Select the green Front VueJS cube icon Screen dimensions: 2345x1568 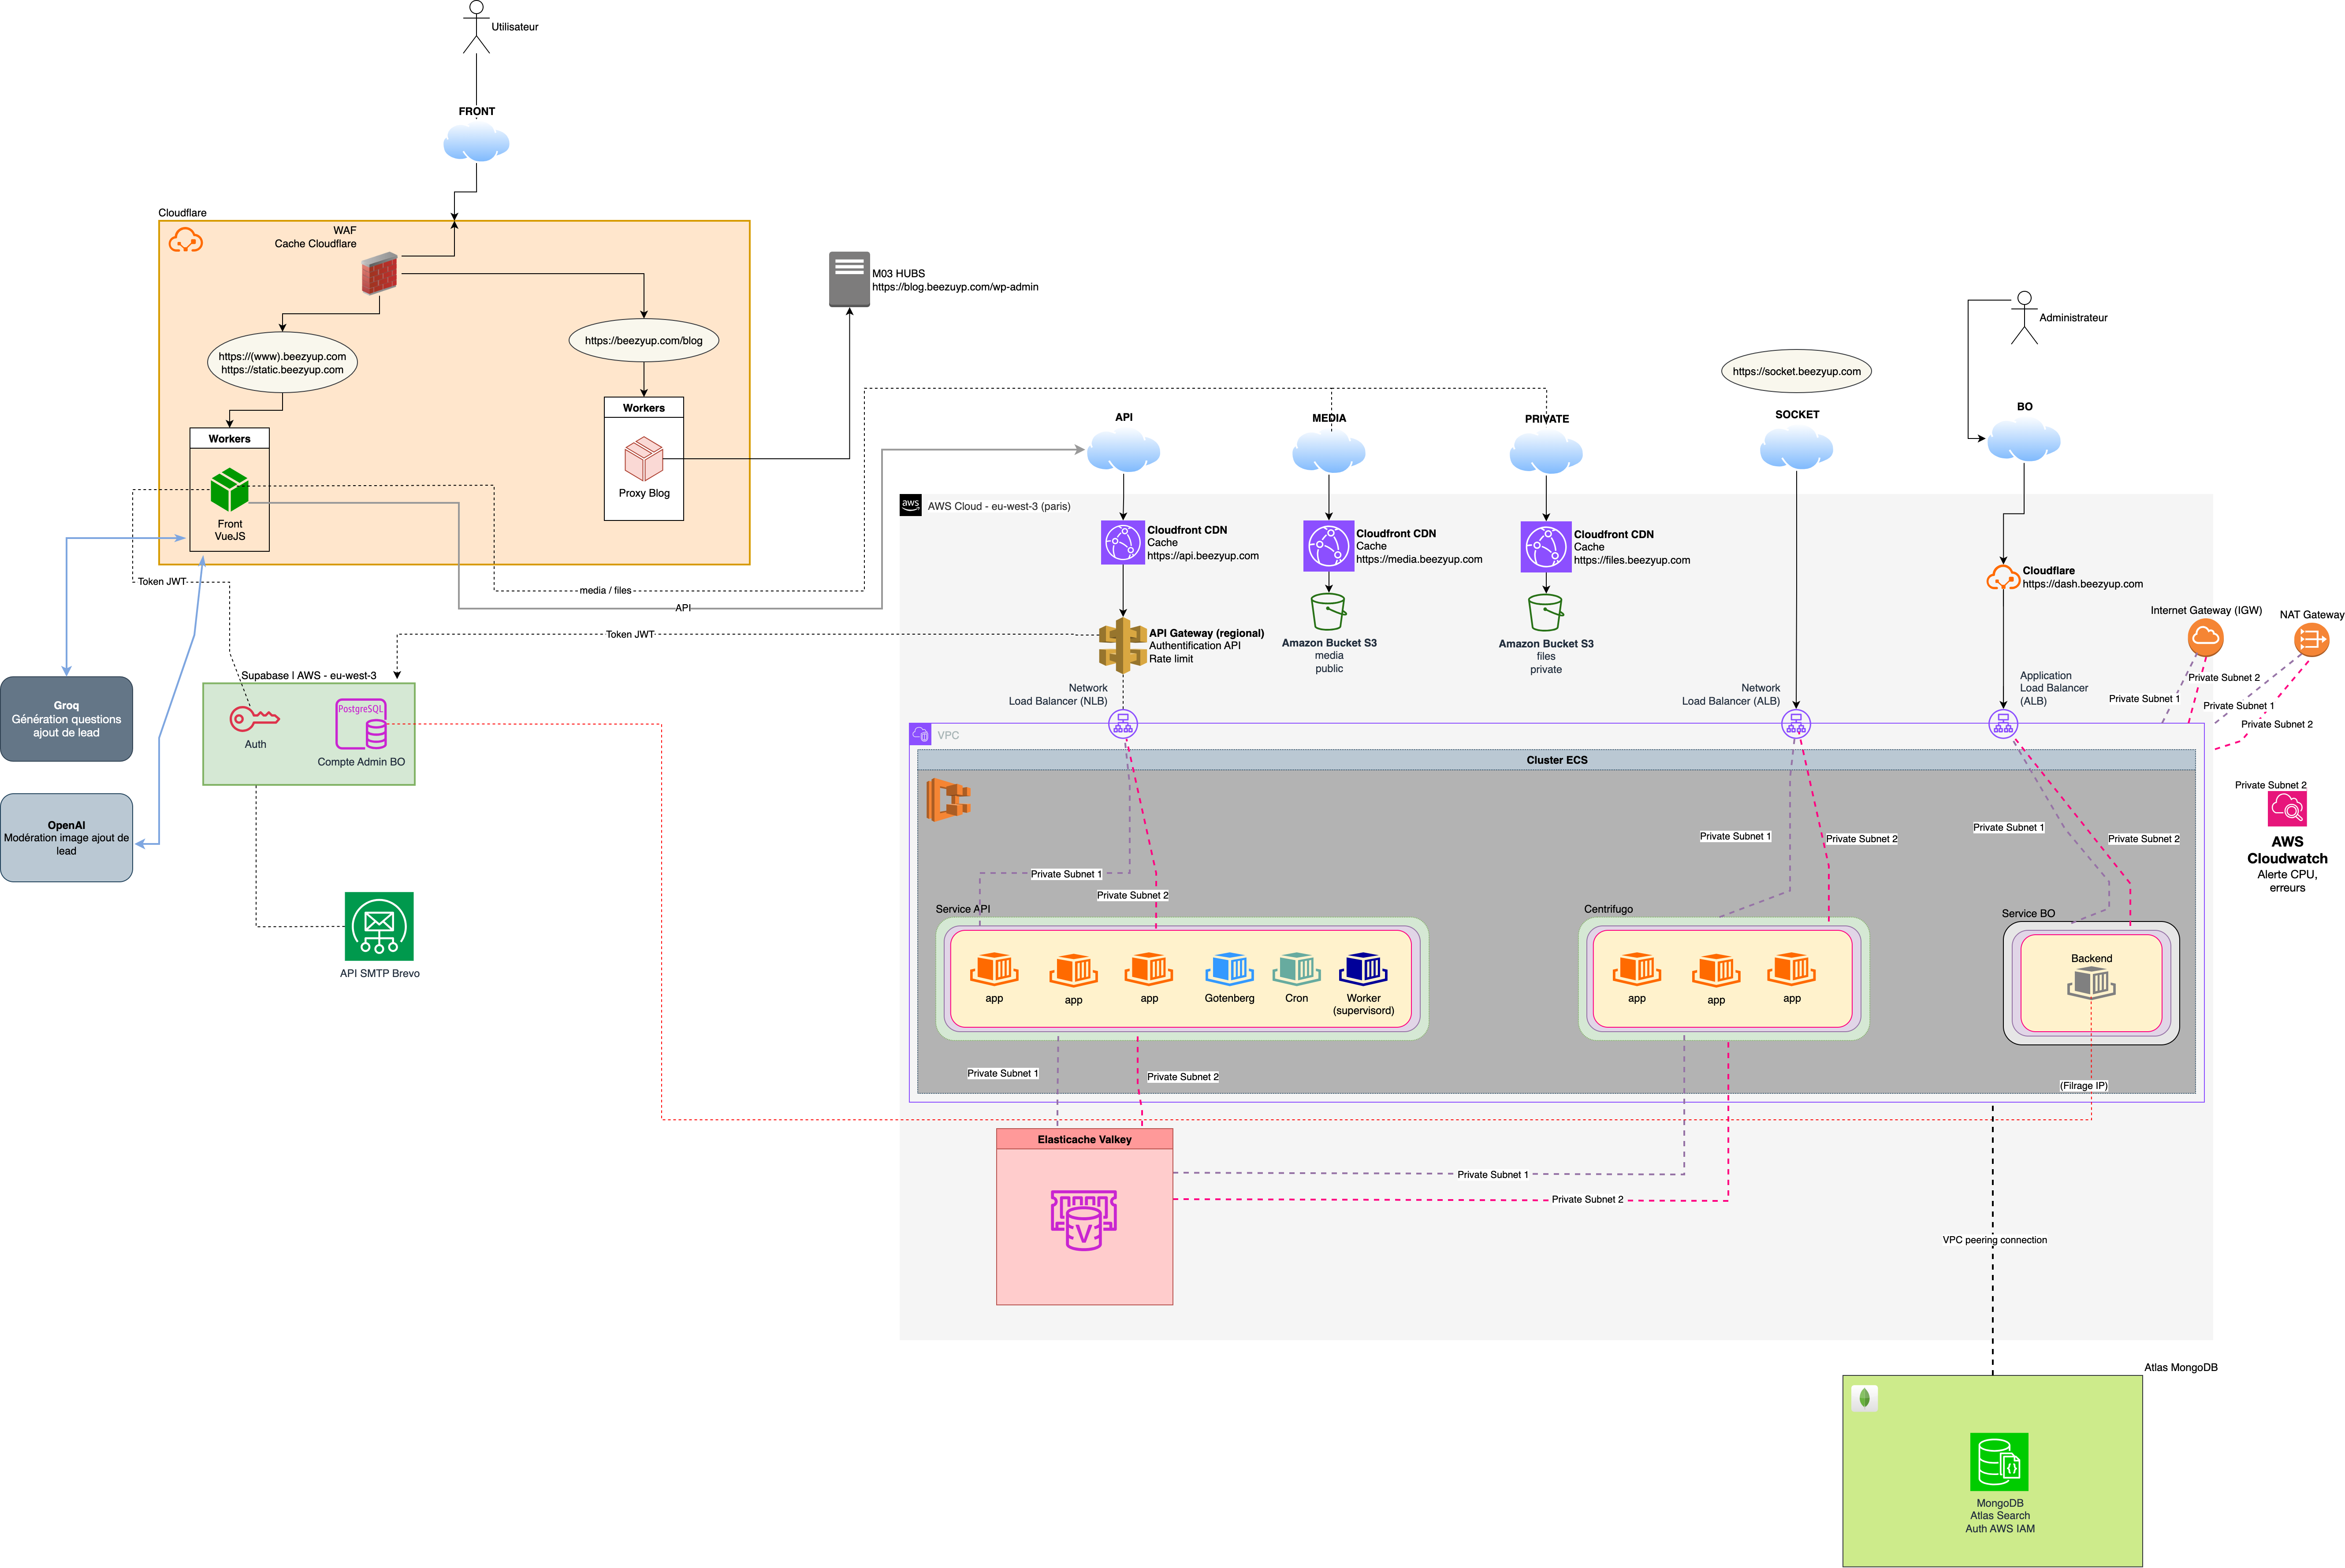point(230,490)
